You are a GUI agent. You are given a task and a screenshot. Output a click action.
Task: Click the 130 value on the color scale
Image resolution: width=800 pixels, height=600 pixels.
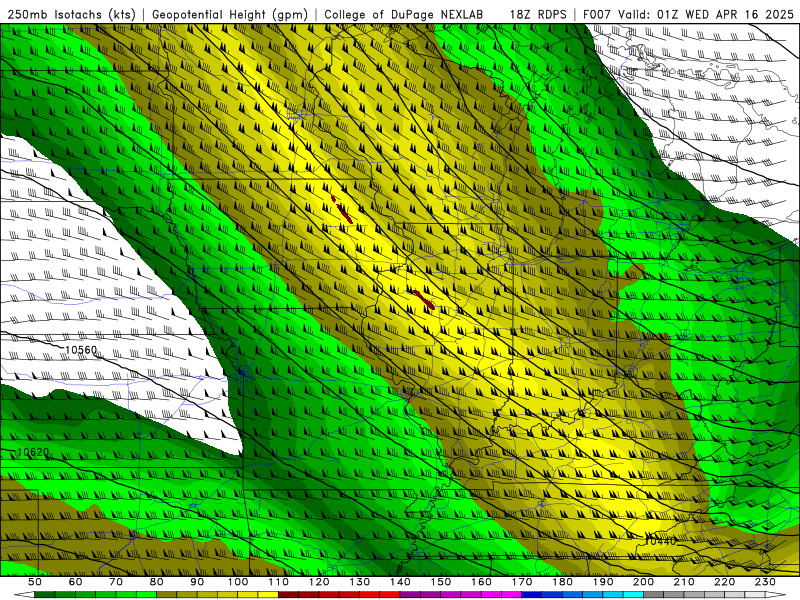pos(360,582)
